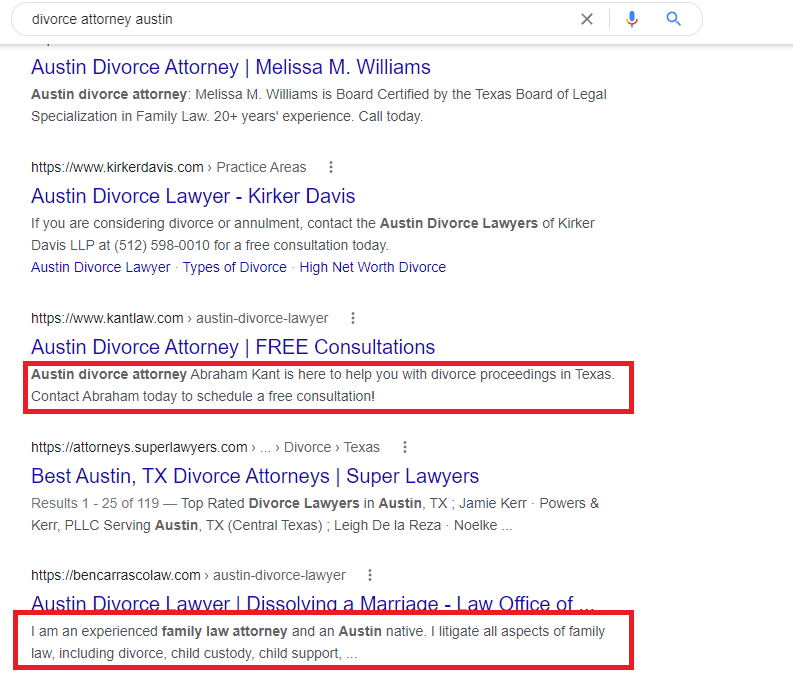Open three-dot menu next to kirkerdavis.com result
The width and height of the screenshot is (793, 679).
[331, 167]
